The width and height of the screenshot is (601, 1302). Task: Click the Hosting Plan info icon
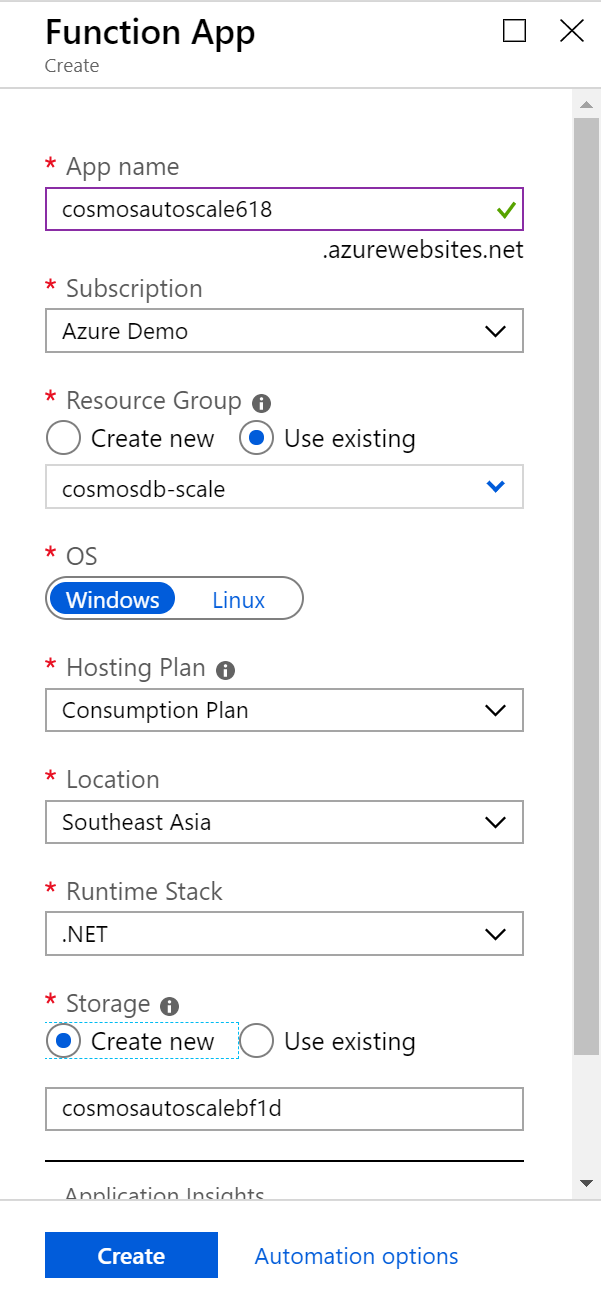(x=226, y=669)
